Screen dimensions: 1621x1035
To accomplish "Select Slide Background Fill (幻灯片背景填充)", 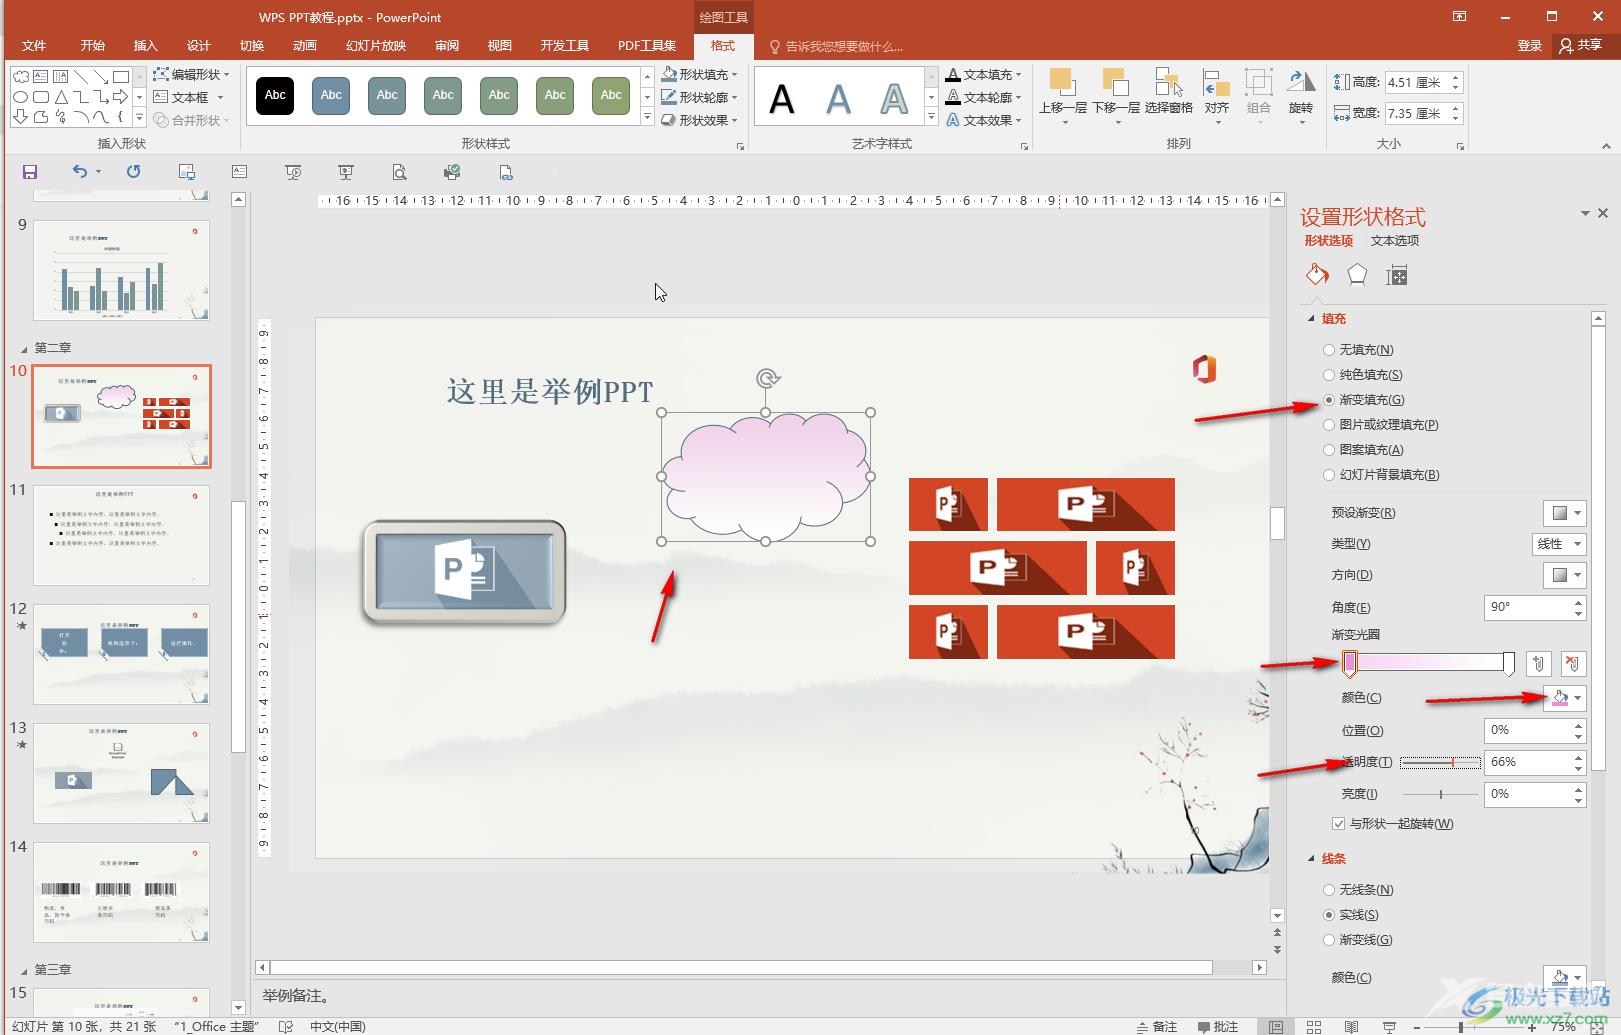I will [1329, 475].
